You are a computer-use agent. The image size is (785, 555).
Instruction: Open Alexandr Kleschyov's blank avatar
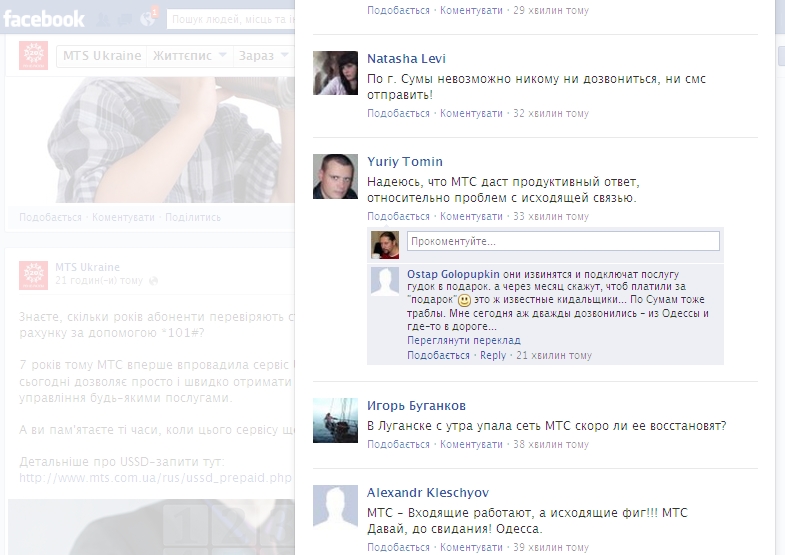(335, 507)
